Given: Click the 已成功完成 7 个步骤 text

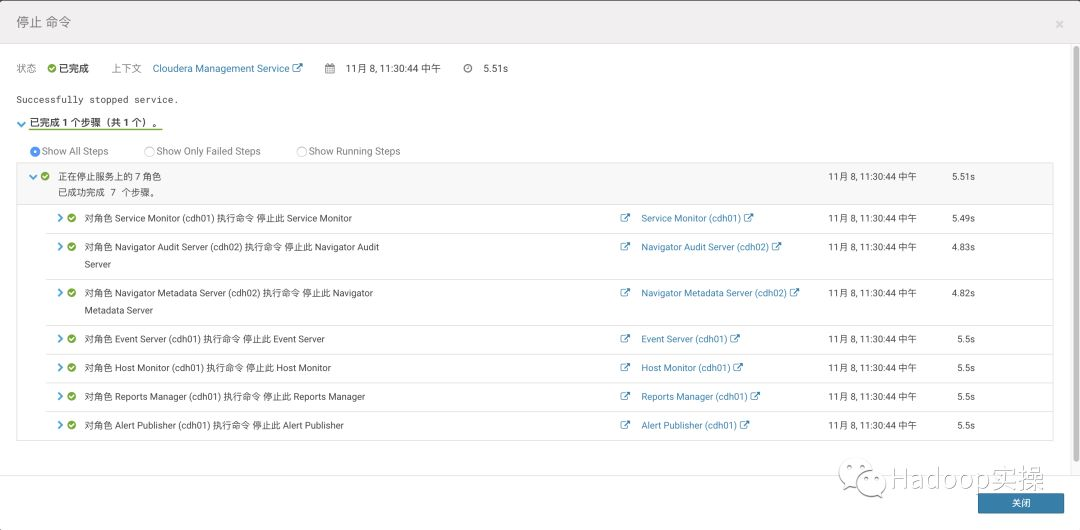Looking at the screenshot, I should tap(107, 192).
